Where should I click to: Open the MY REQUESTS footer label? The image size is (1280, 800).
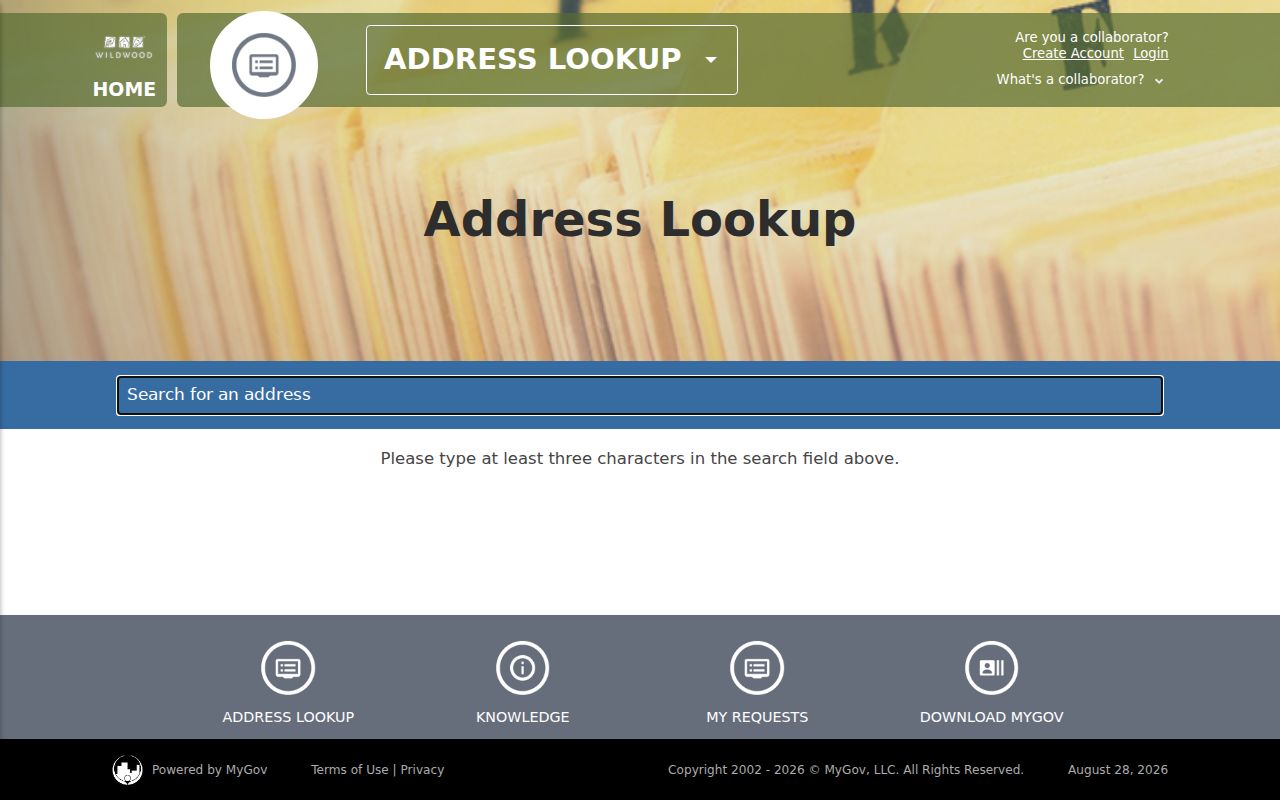tap(757, 717)
